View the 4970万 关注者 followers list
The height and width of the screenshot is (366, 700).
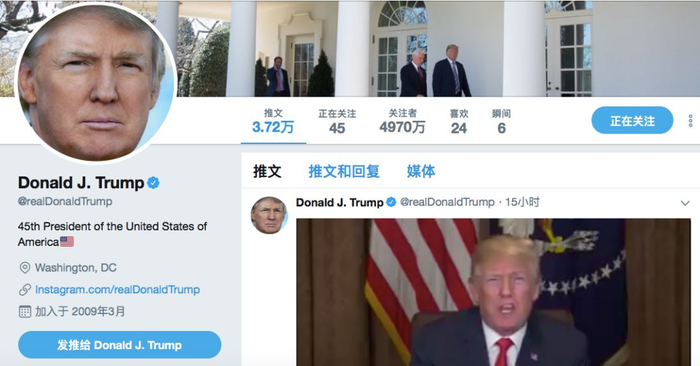click(402, 121)
